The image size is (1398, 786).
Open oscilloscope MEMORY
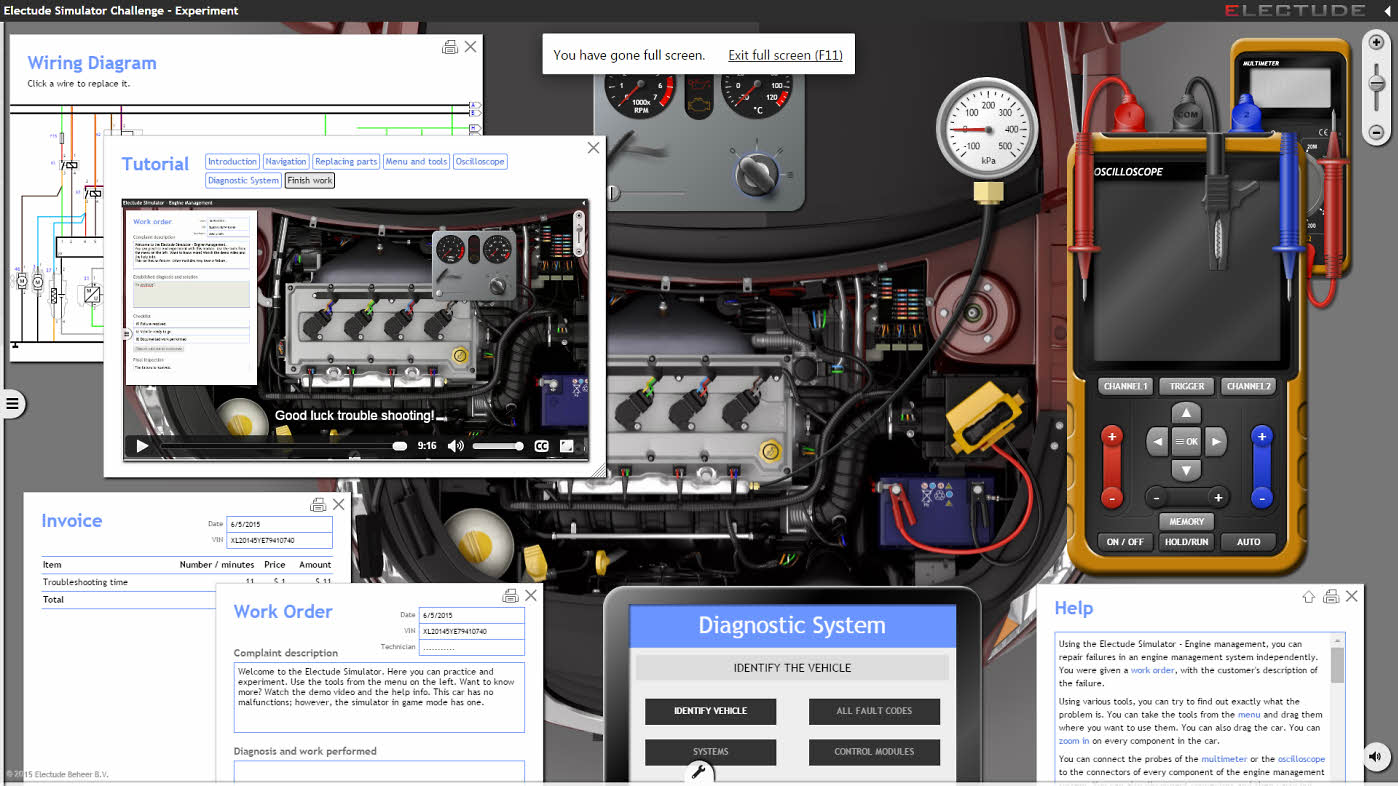1187,521
